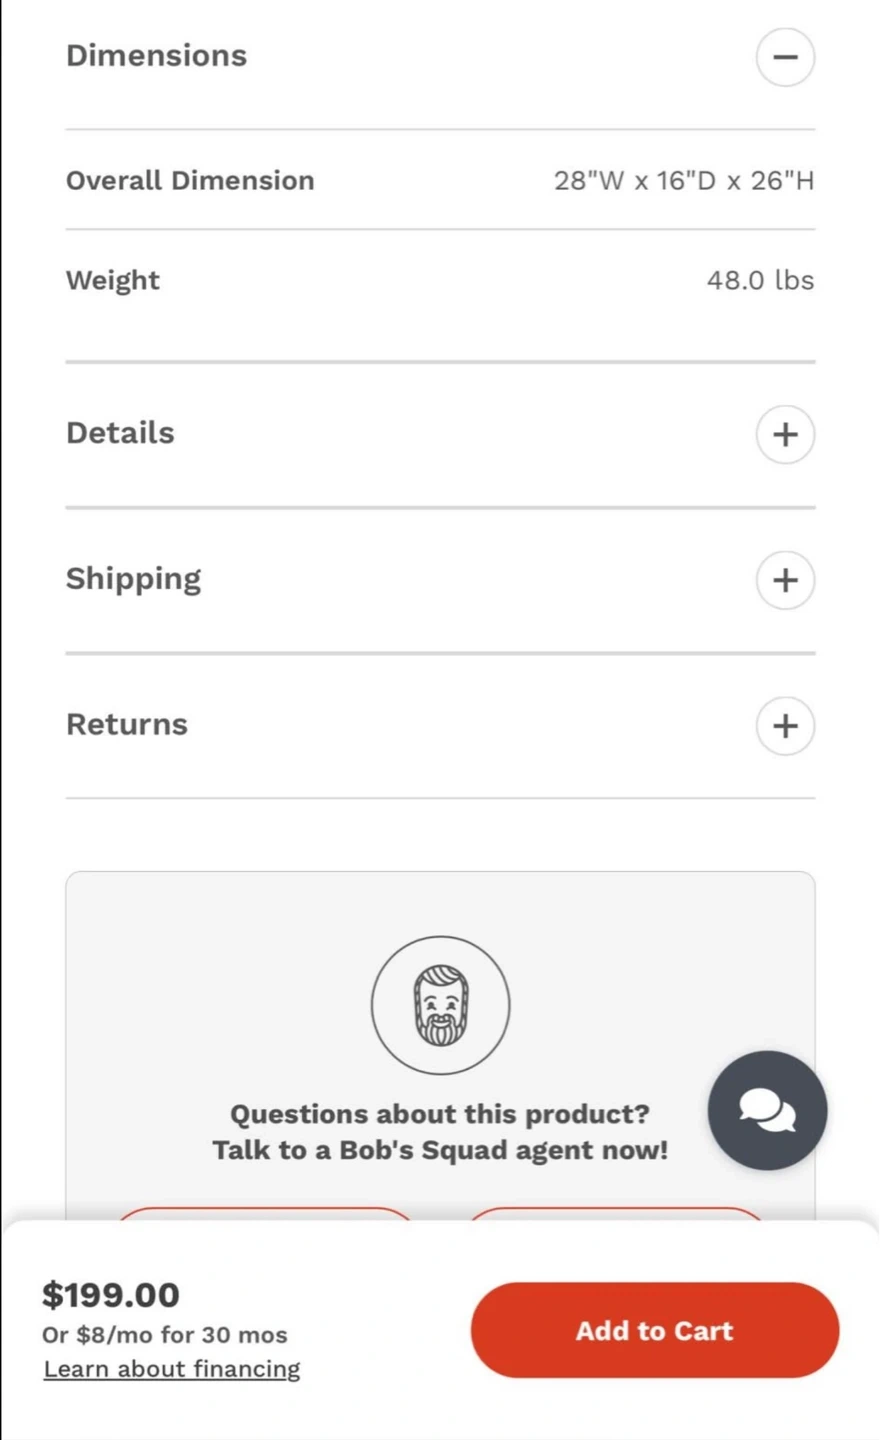Click the plus icon beside Returns
The width and height of the screenshot is (880, 1440).
785,725
